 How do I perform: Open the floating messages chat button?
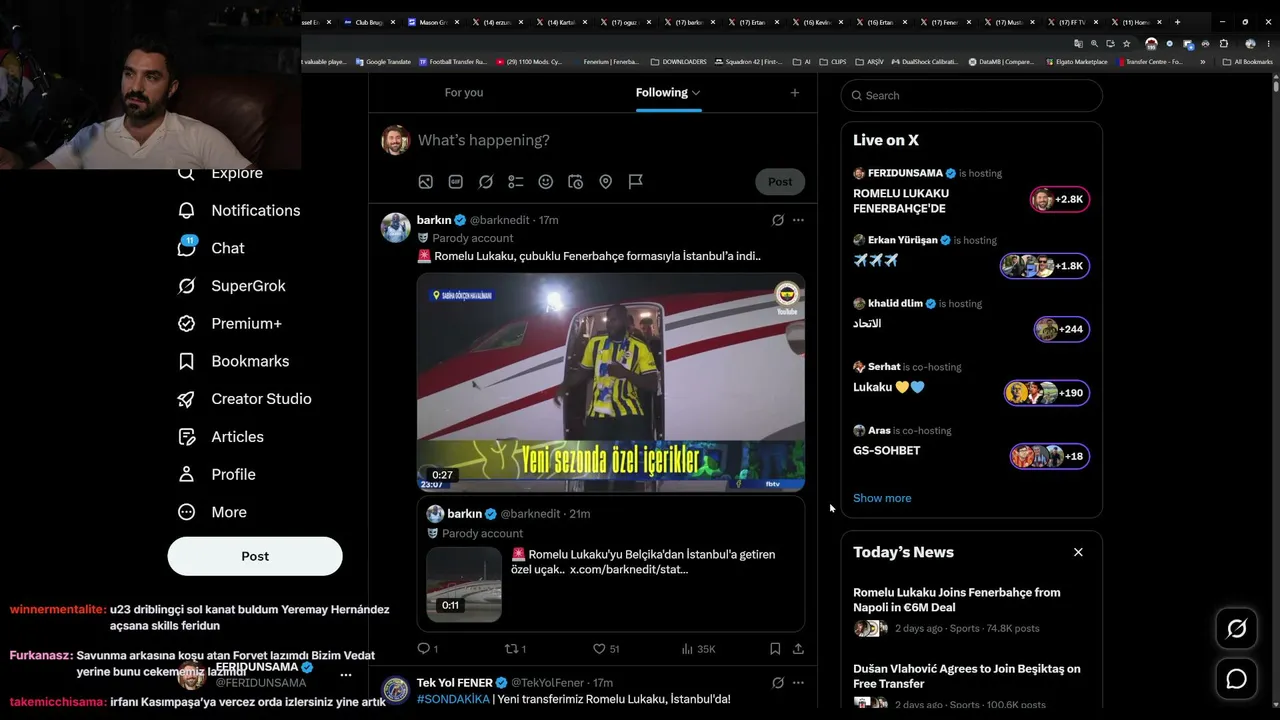tap(1237, 680)
